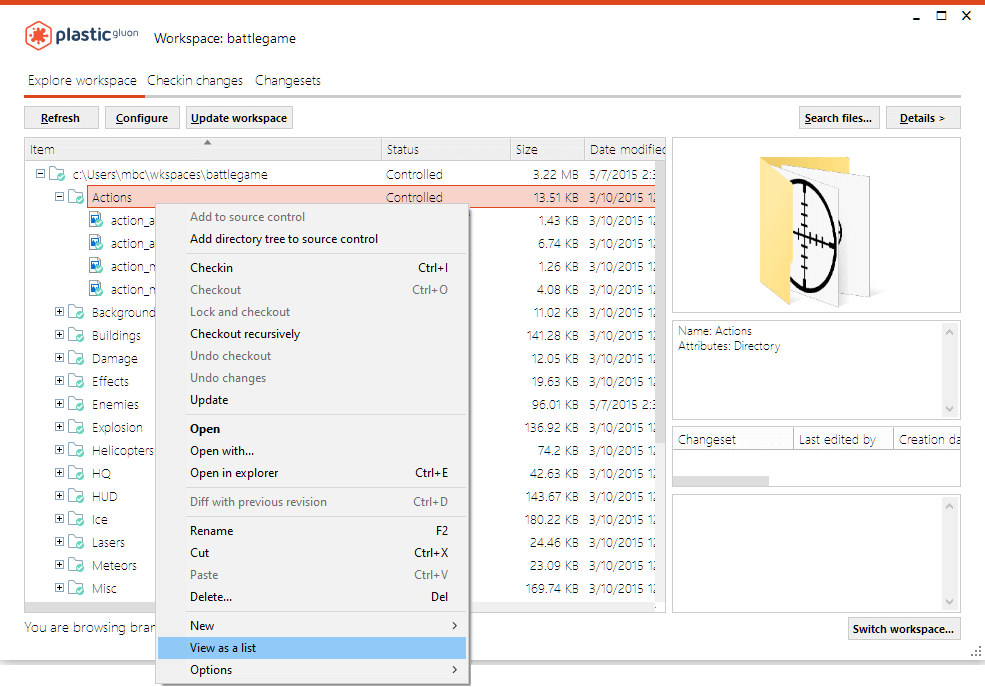
Task: Click the Helicopters folder icon
Action: click(x=76, y=450)
